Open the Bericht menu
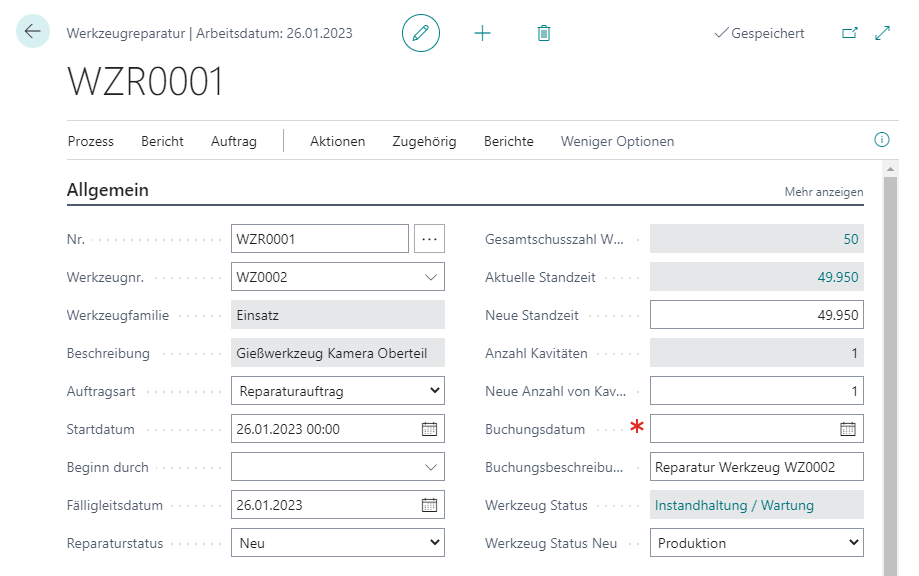The height and width of the screenshot is (576, 919). click(x=162, y=141)
